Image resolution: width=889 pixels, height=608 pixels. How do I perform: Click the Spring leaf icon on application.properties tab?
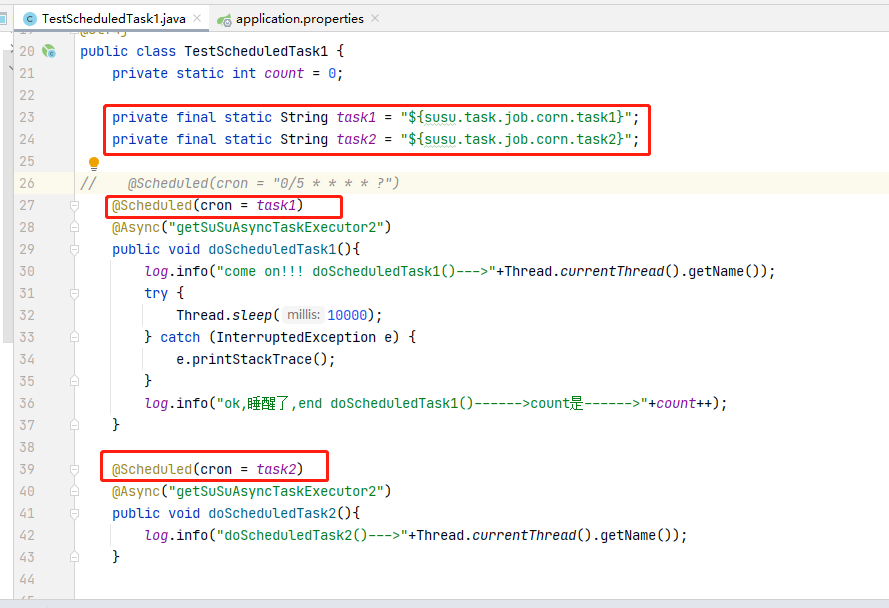(225, 17)
